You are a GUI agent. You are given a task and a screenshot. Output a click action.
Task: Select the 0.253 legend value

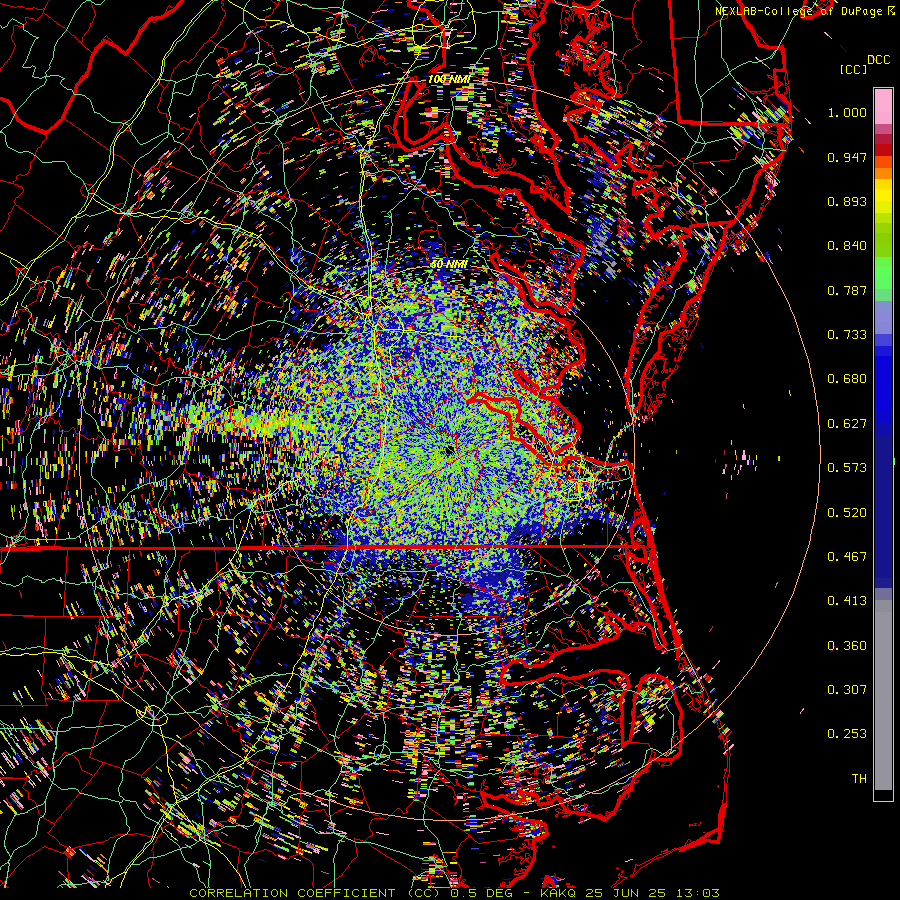pyautogui.click(x=847, y=734)
